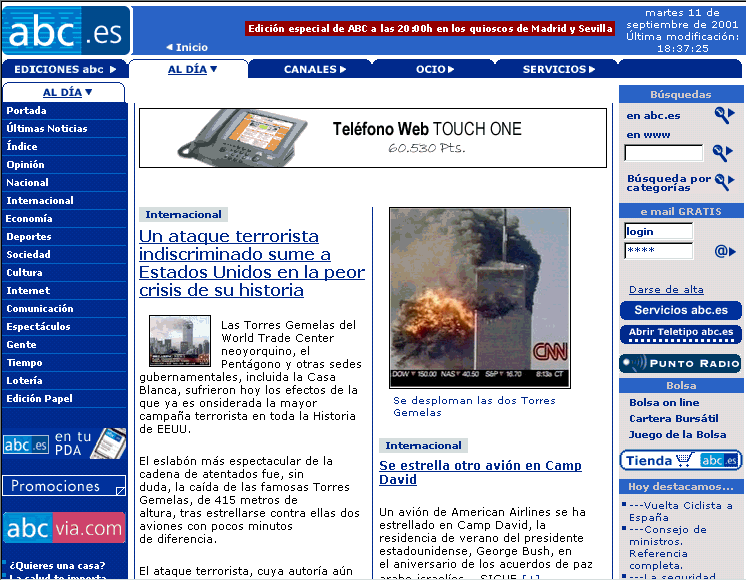Click ¿Quieres una casa? link
Viewport: 746px width, 581px height.
[x=58, y=565]
